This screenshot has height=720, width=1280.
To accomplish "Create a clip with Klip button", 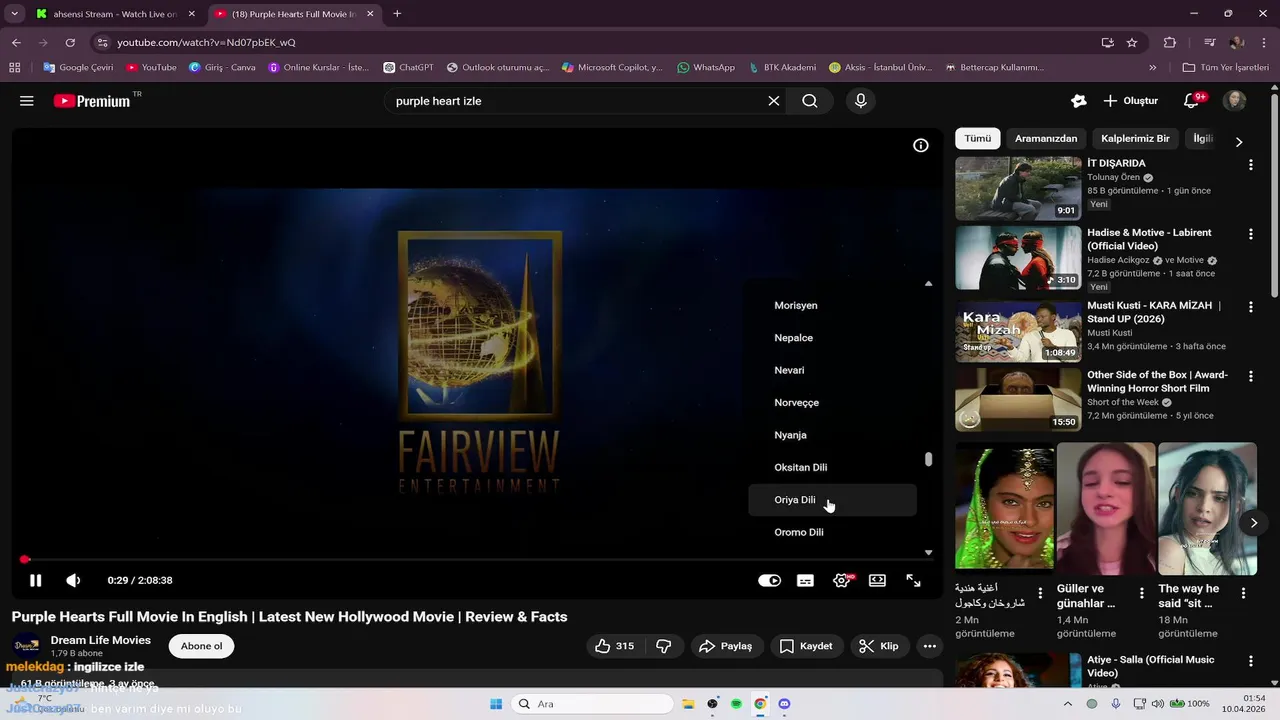I will 879,646.
